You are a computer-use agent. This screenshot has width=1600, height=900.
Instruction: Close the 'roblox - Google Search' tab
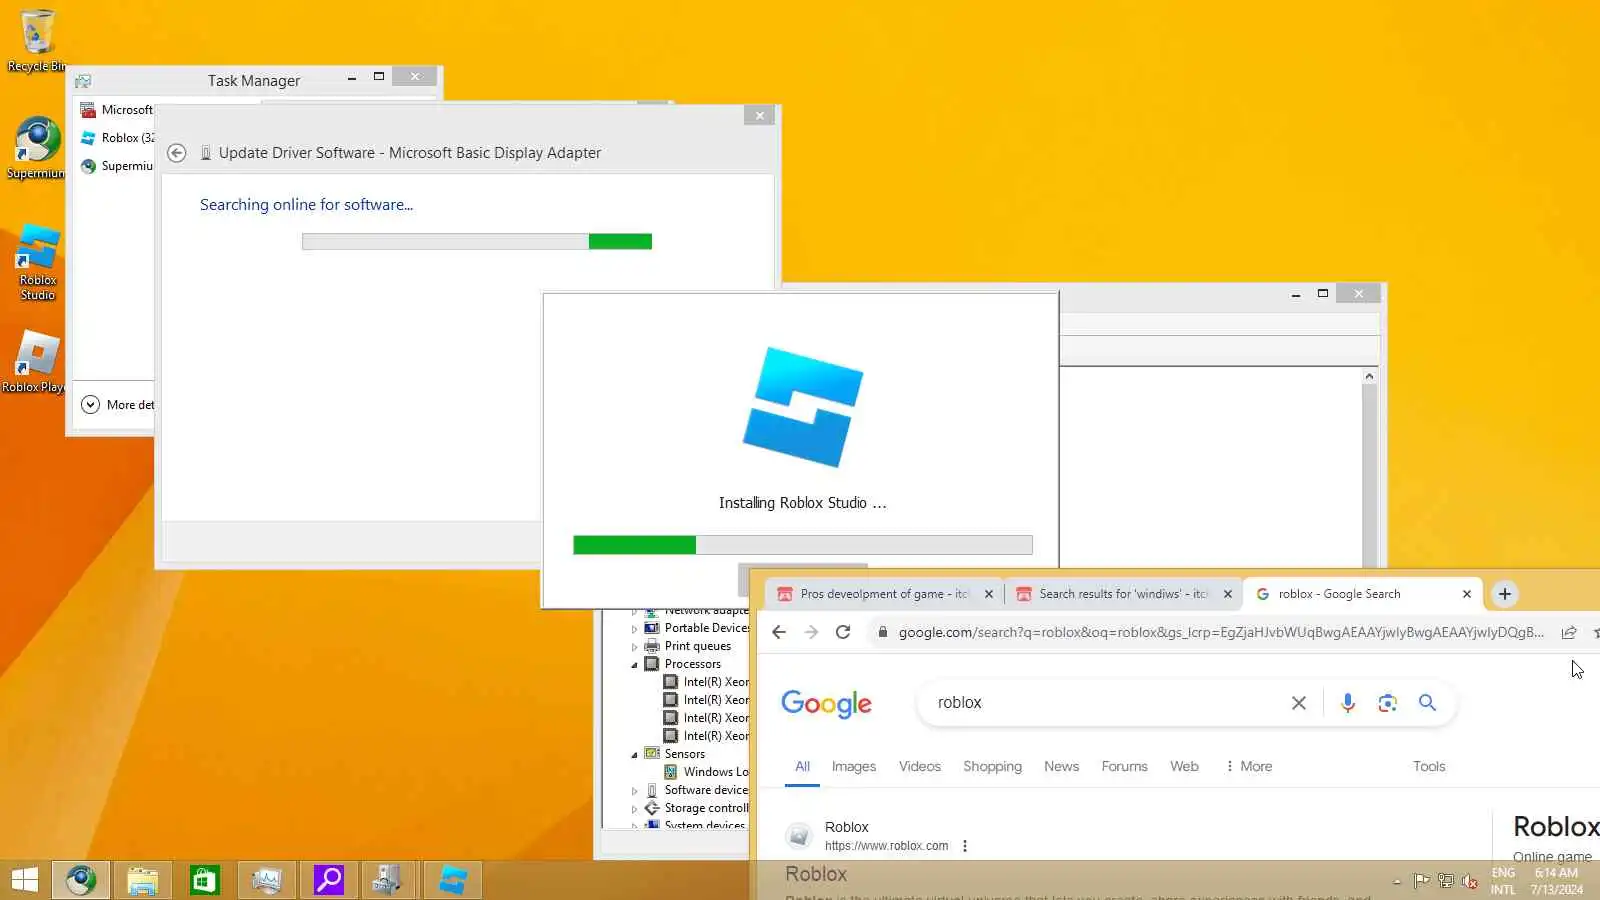point(1467,594)
